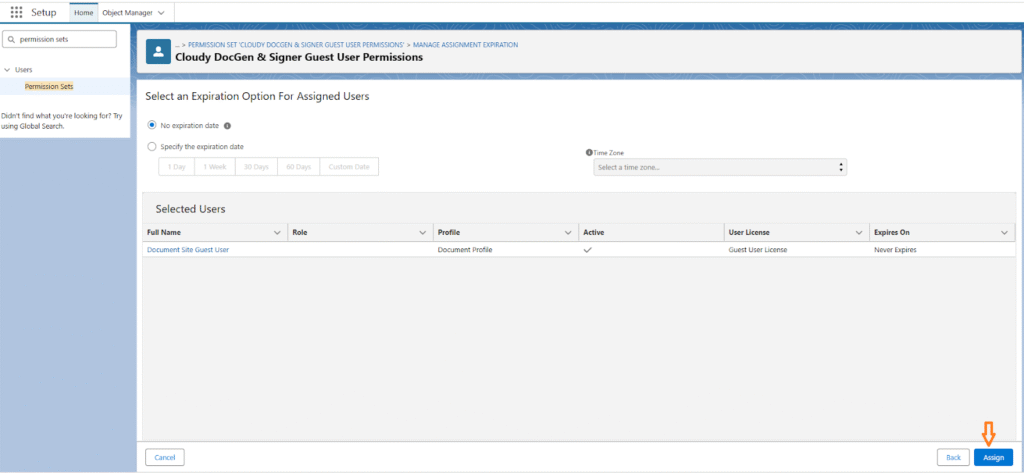
Task: Select Permission Sets in the sidebar
Action: (x=49, y=86)
